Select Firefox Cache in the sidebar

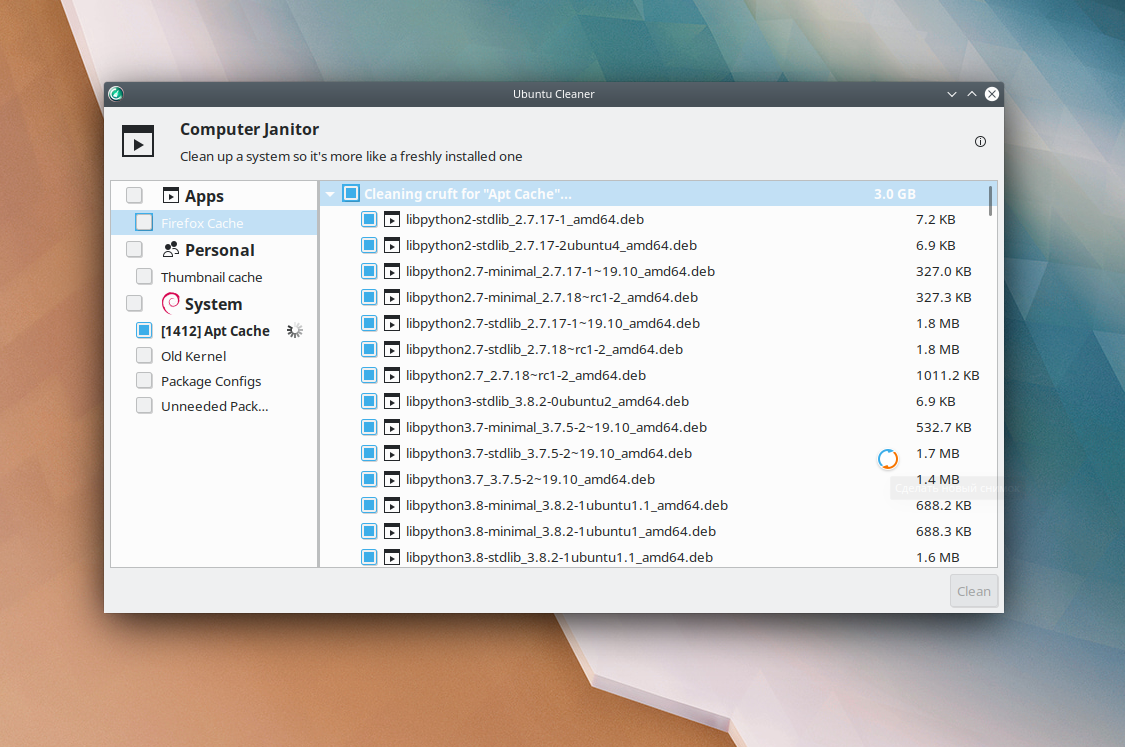point(202,223)
